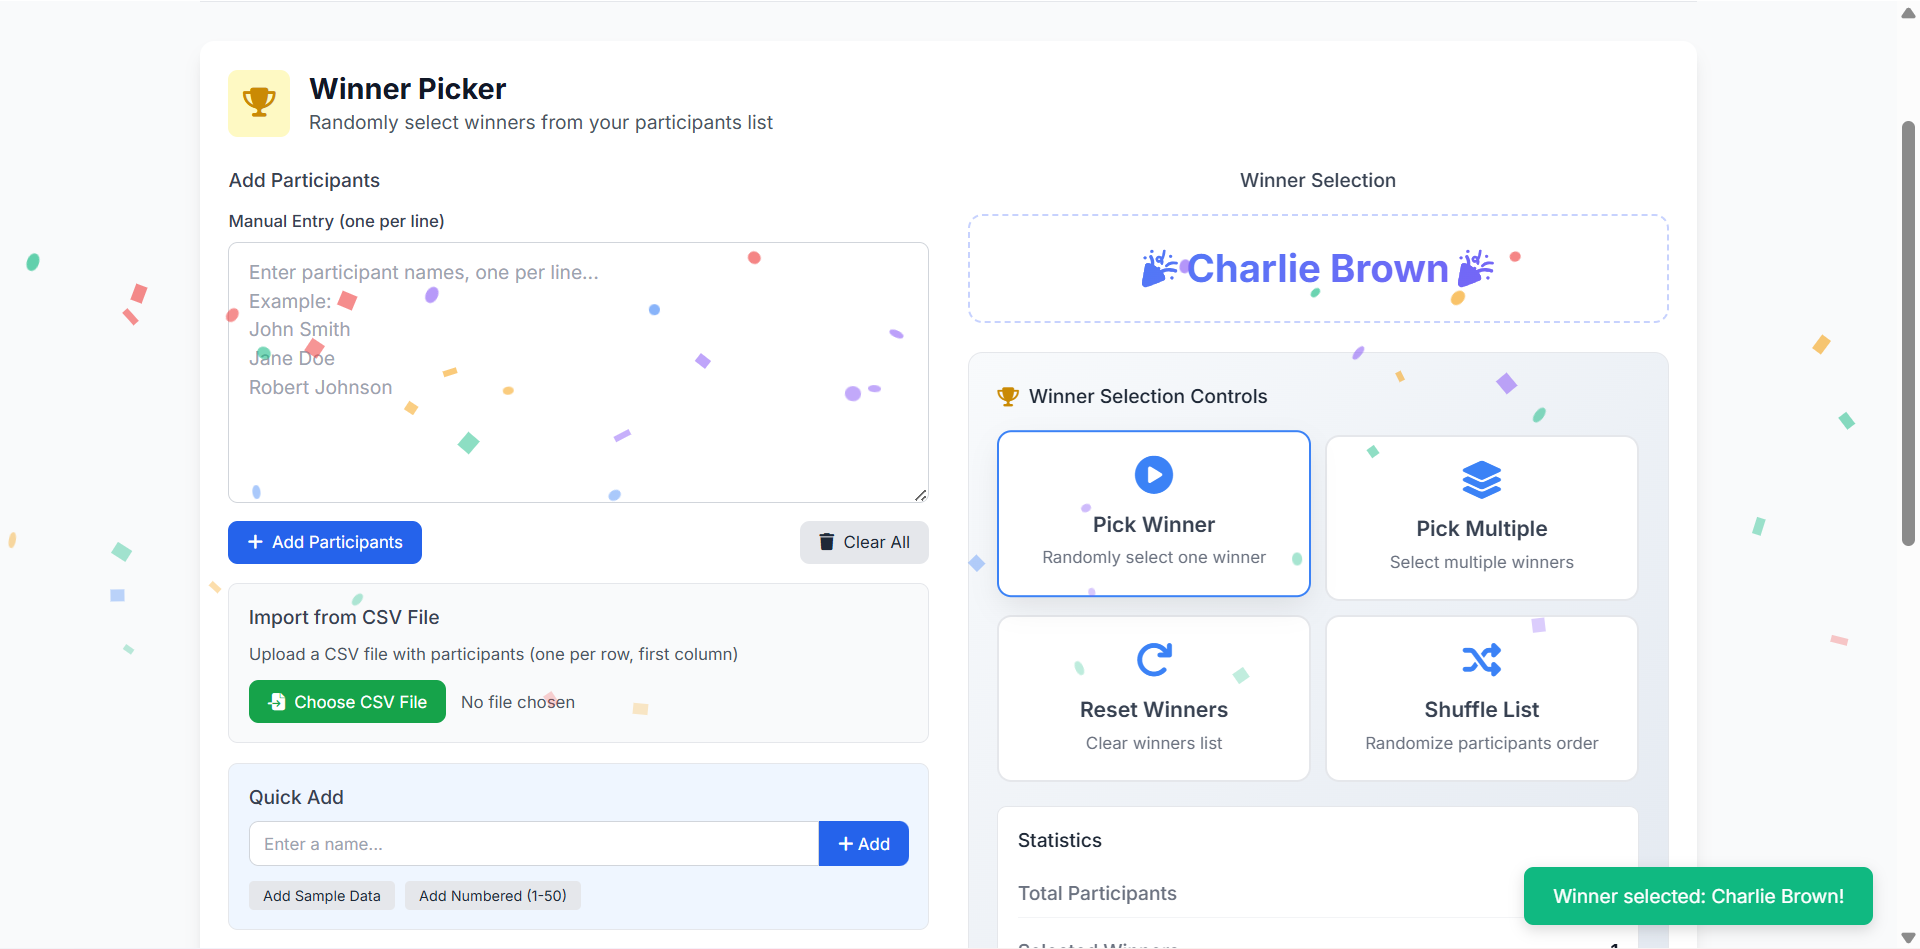This screenshot has height=949, width=1920.
Task: Add Sample Data to the list
Action: (x=322, y=896)
